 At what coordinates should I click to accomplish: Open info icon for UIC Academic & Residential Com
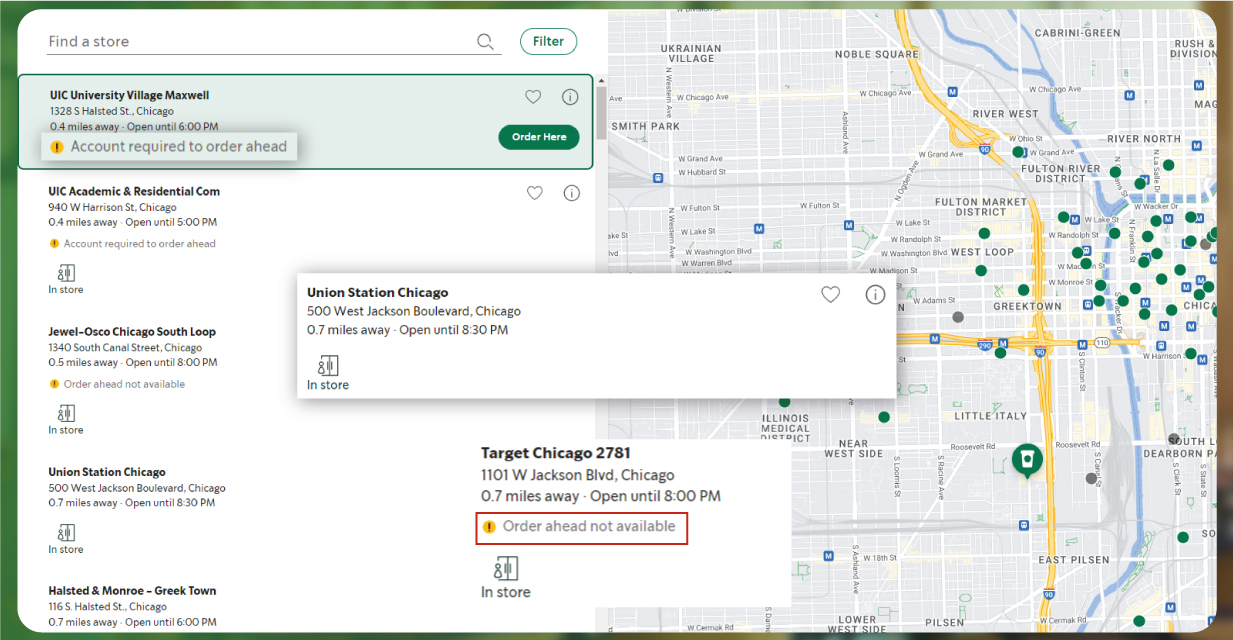click(x=572, y=193)
